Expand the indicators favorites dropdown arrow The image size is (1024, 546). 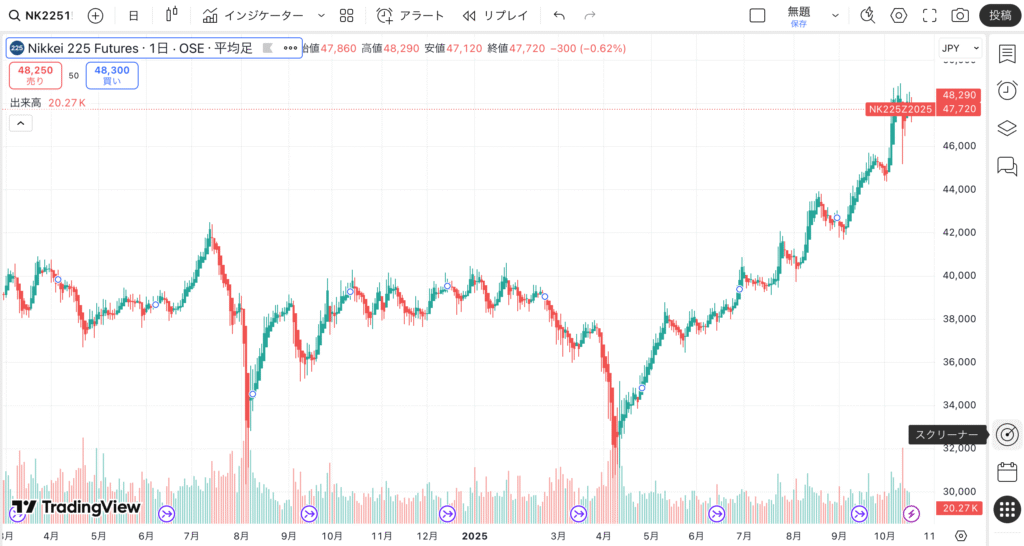(x=321, y=15)
